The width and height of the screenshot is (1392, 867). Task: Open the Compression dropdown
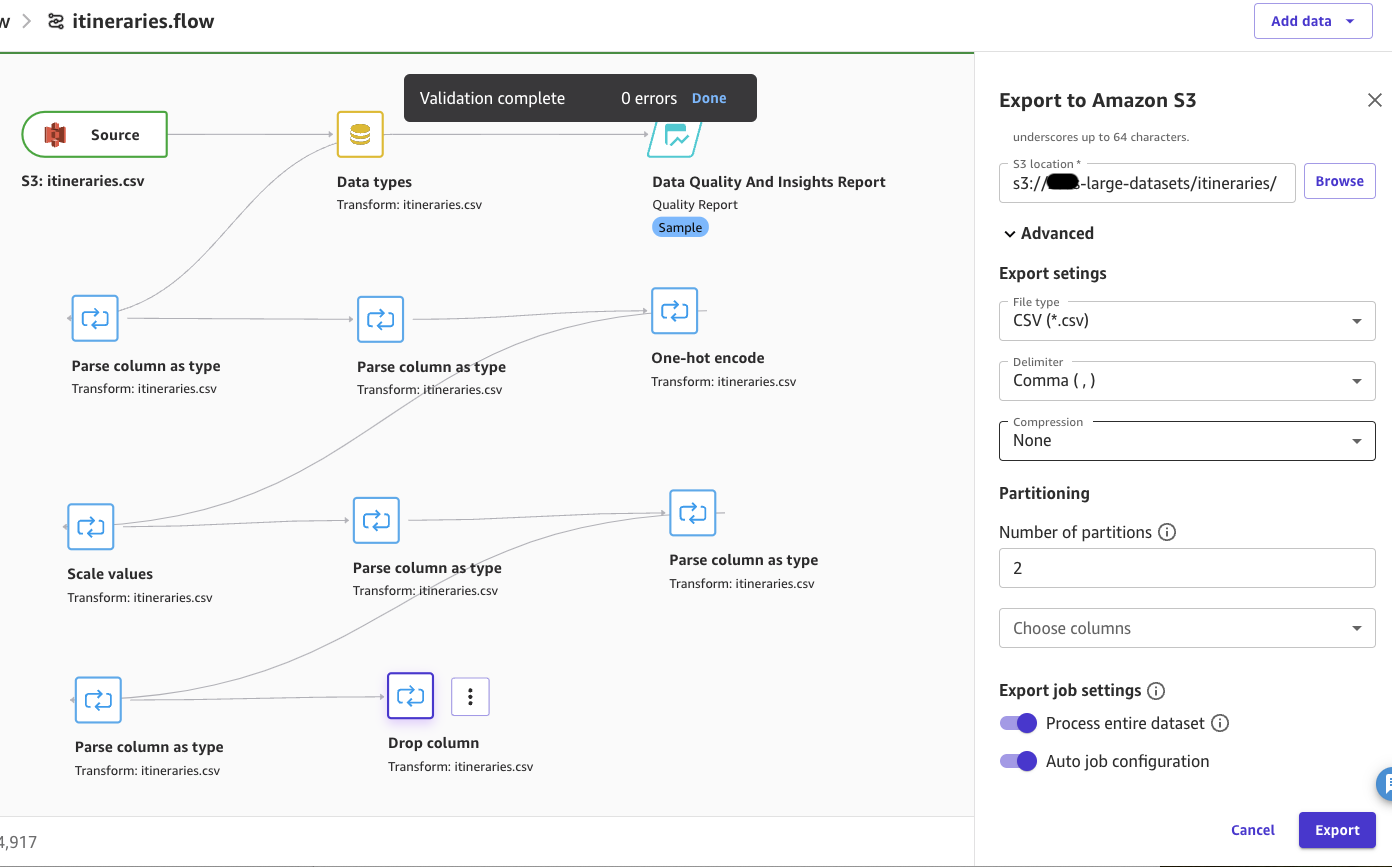[x=1187, y=441]
